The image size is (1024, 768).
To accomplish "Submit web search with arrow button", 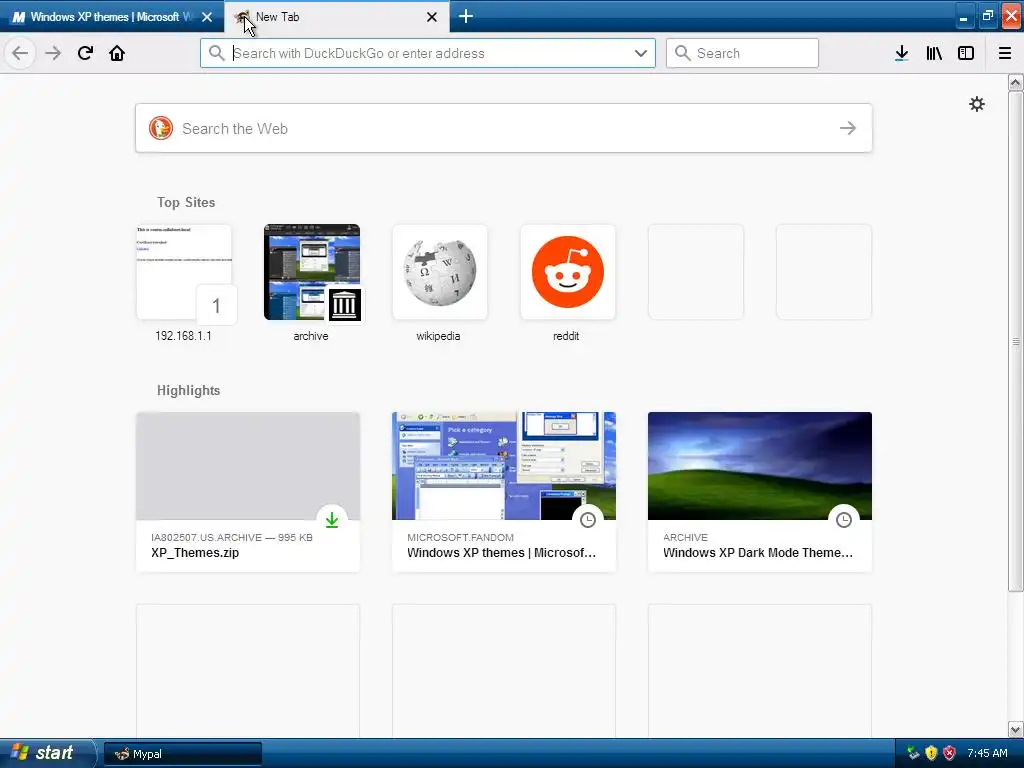I will click(x=848, y=128).
